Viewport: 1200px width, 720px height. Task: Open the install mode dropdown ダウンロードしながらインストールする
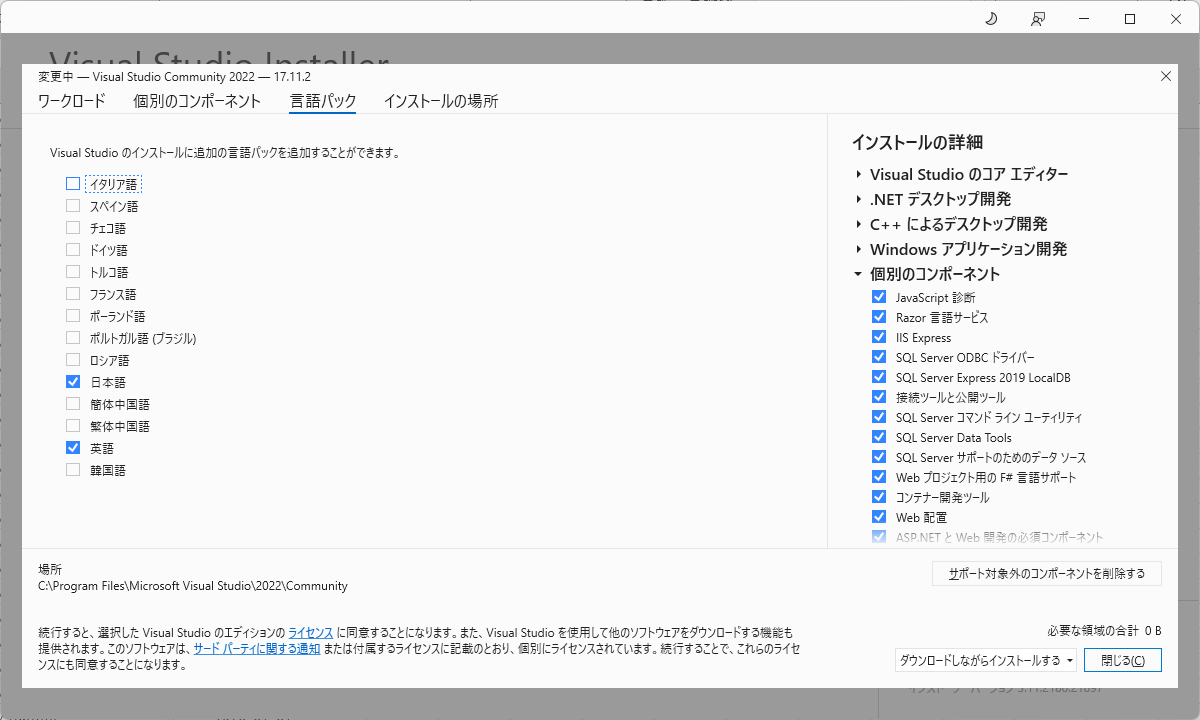pyautogui.click(x=986, y=660)
